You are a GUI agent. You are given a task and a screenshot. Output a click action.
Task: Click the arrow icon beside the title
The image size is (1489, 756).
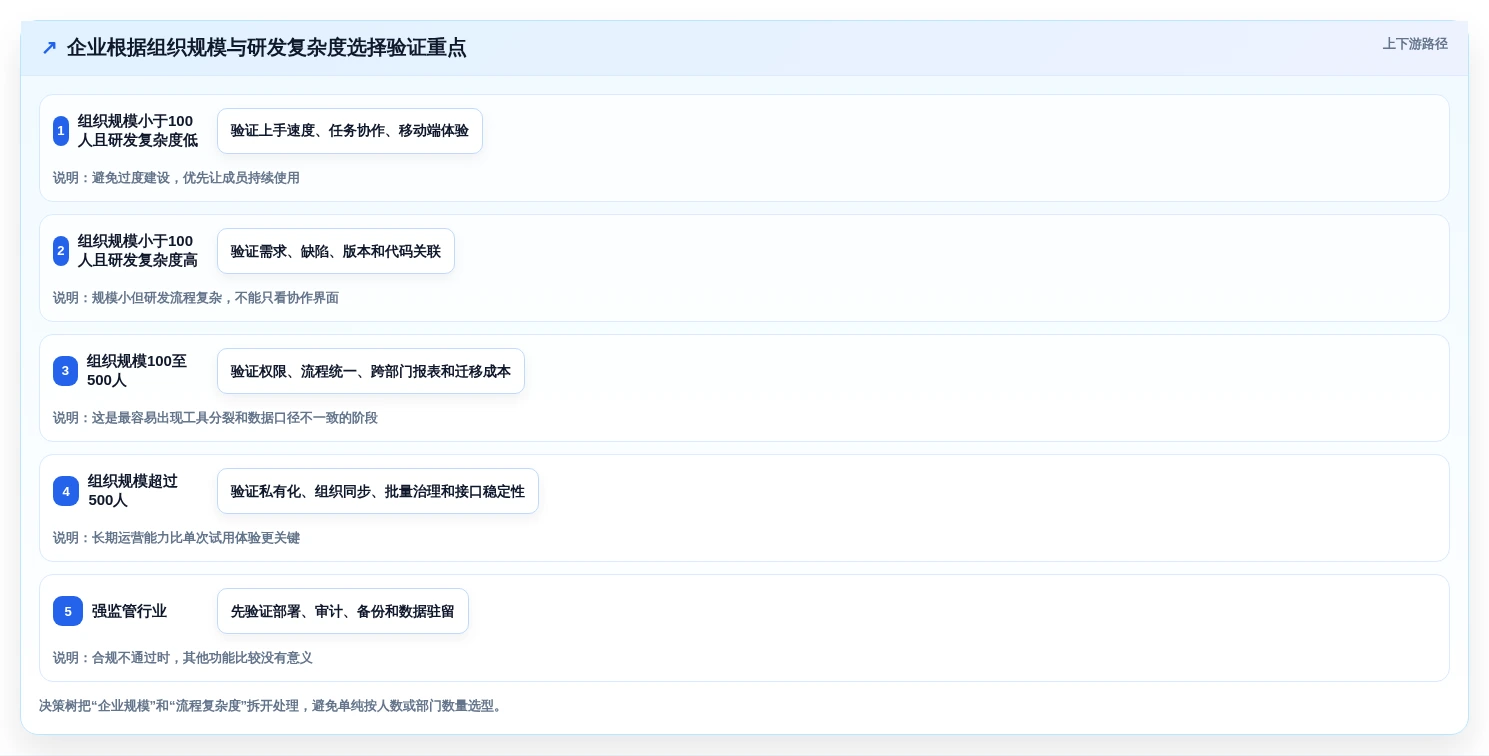click(x=49, y=47)
